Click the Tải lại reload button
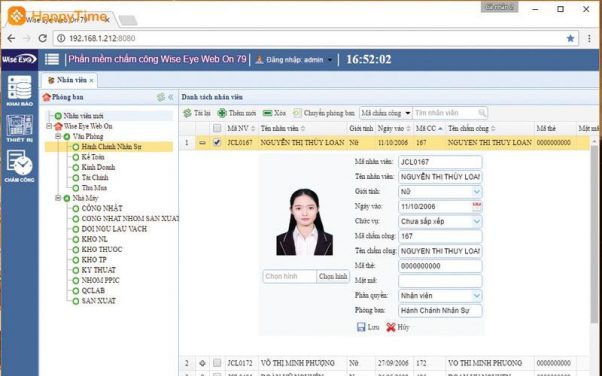The width and height of the screenshot is (602, 376). click(x=197, y=113)
